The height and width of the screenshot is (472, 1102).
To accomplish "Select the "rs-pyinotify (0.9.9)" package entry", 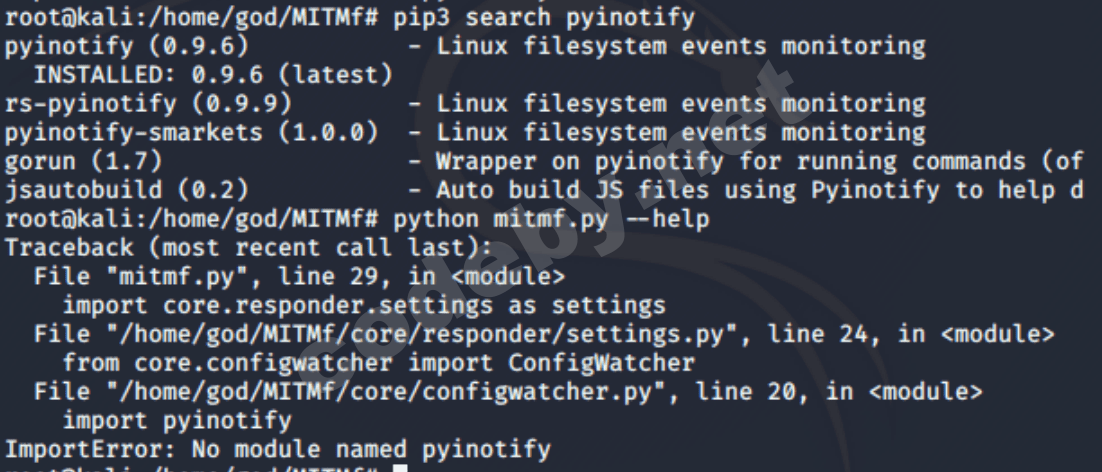I will click(148, 103).
